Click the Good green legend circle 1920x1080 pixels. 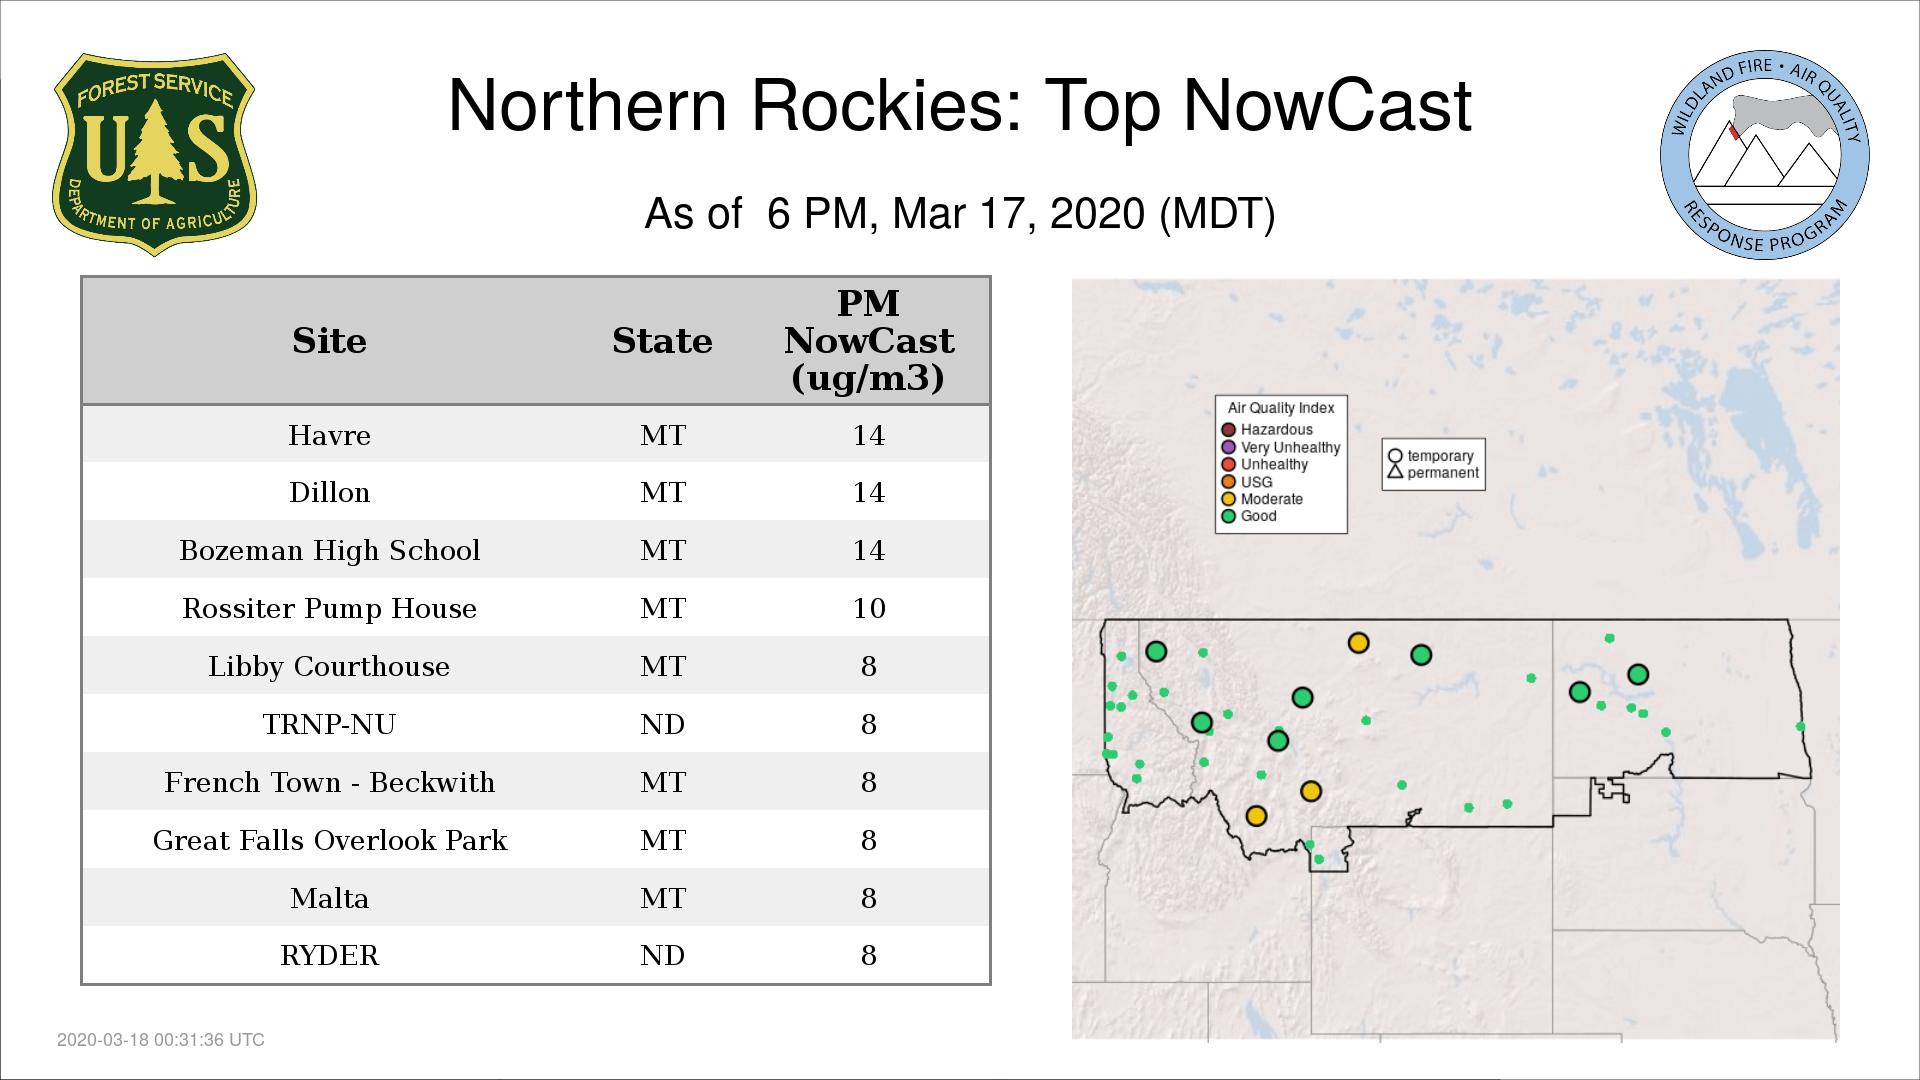[x=1228, y=516]
